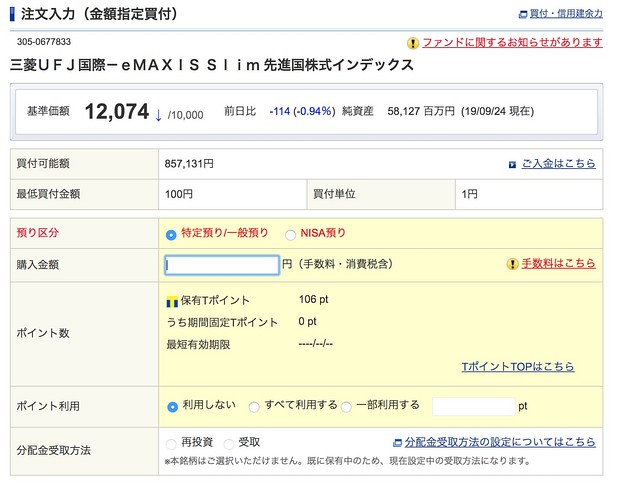The image size is (617, 500).
Task: Click the fund code 305-0677833
Action: (44, 42)
